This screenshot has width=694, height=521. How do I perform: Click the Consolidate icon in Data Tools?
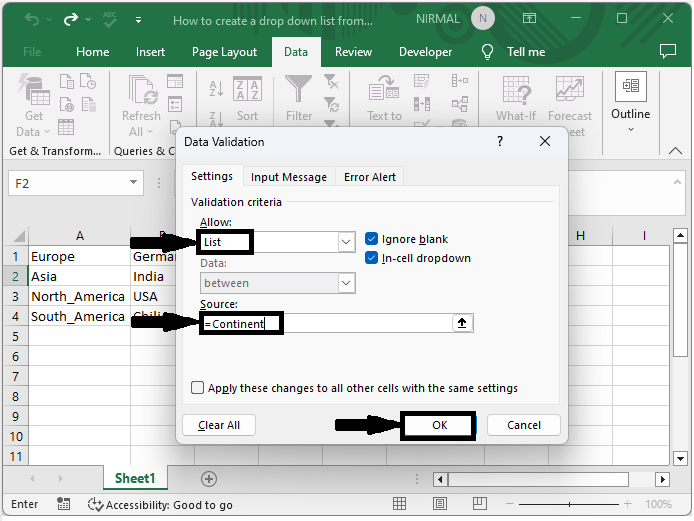click(460, 81)
